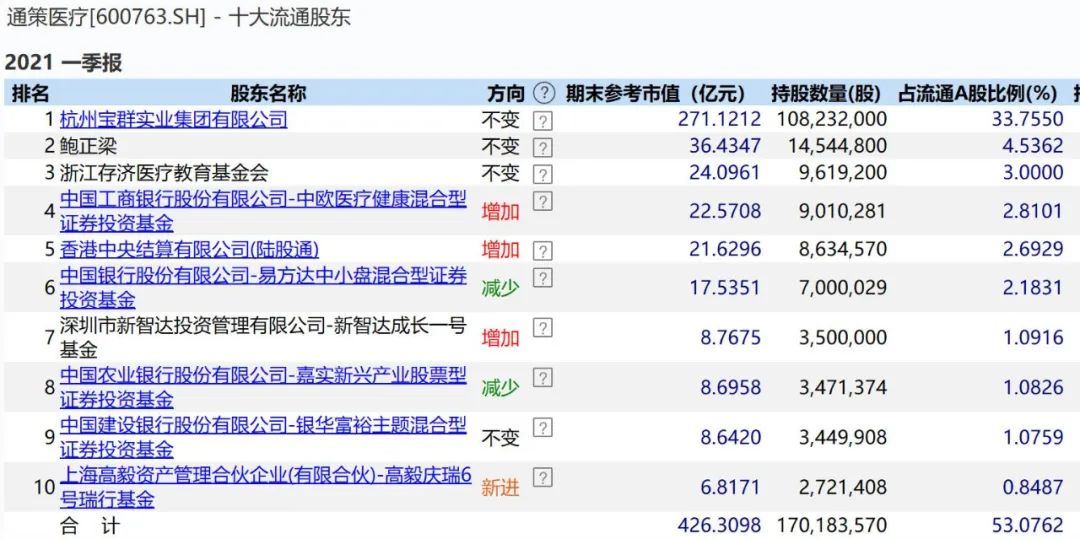Open 上海高毅资产管理-高毅庆瑞6号 fund link

click(265, 487)
